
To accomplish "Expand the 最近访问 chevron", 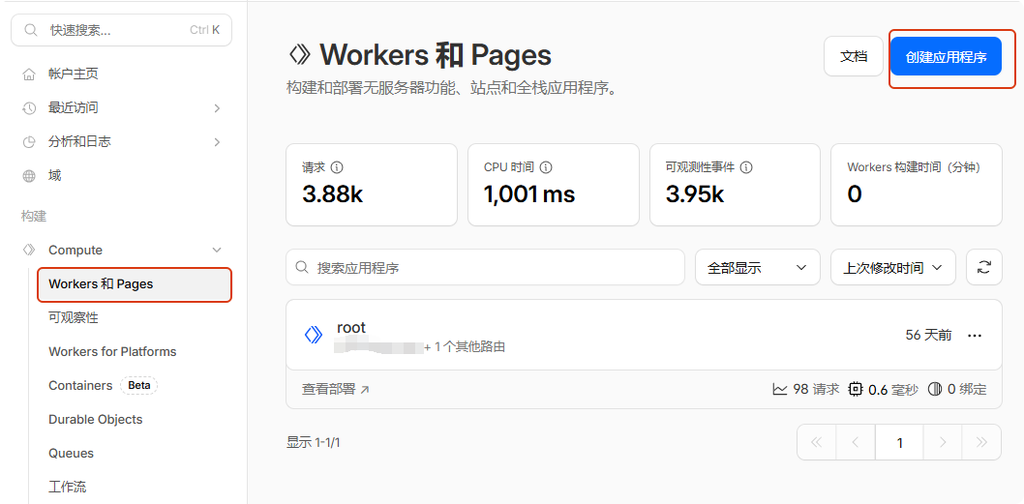I will (x=217, y=108).
